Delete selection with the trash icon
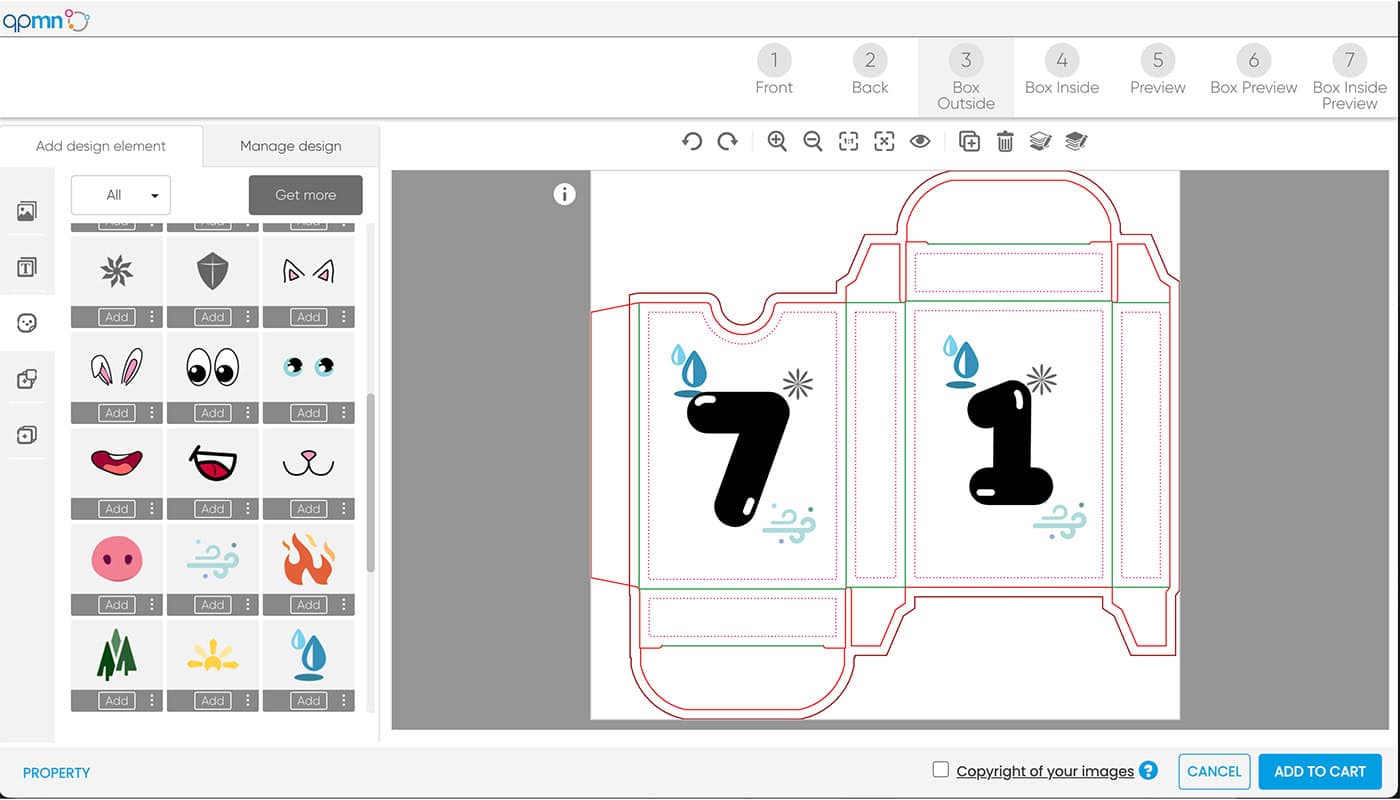The width and height of the screenshot is (1400, 800). click(x=1005, y=142)
